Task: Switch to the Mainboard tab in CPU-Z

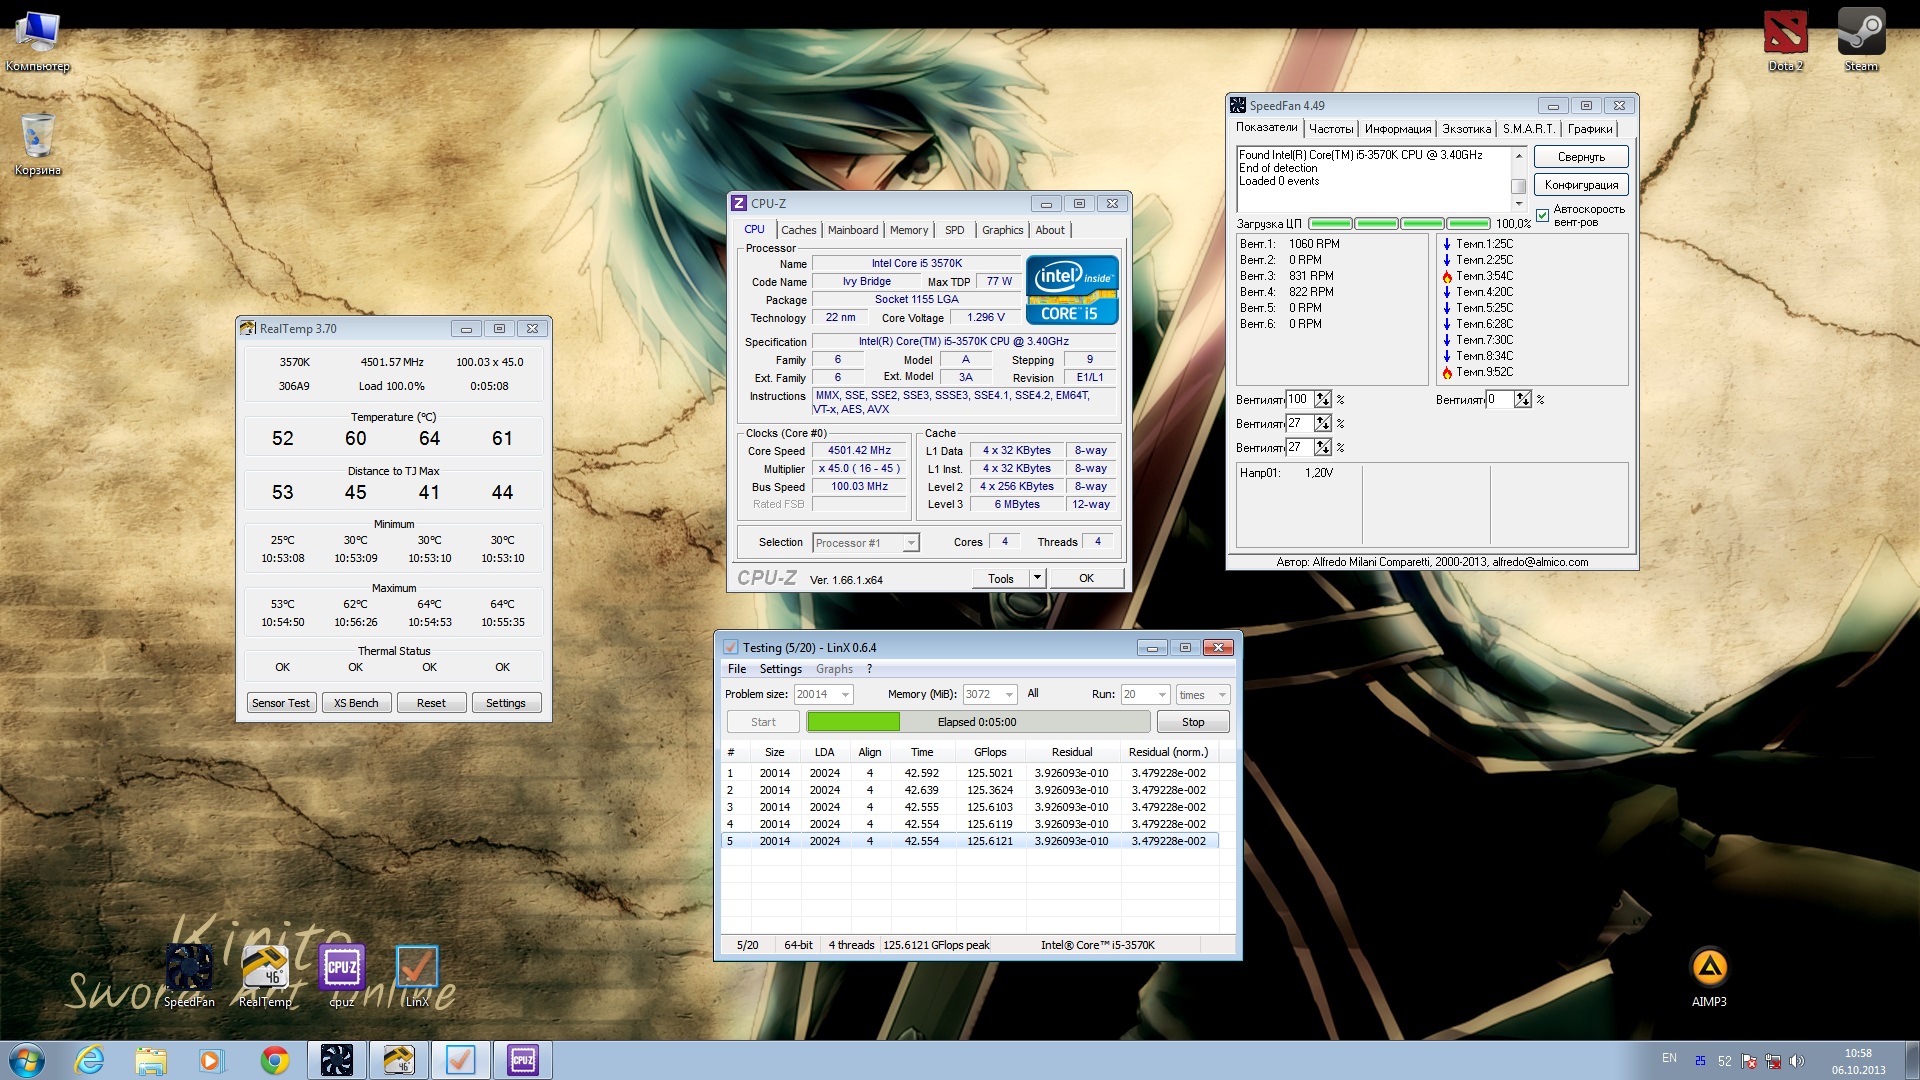Action: coord(852,230)
